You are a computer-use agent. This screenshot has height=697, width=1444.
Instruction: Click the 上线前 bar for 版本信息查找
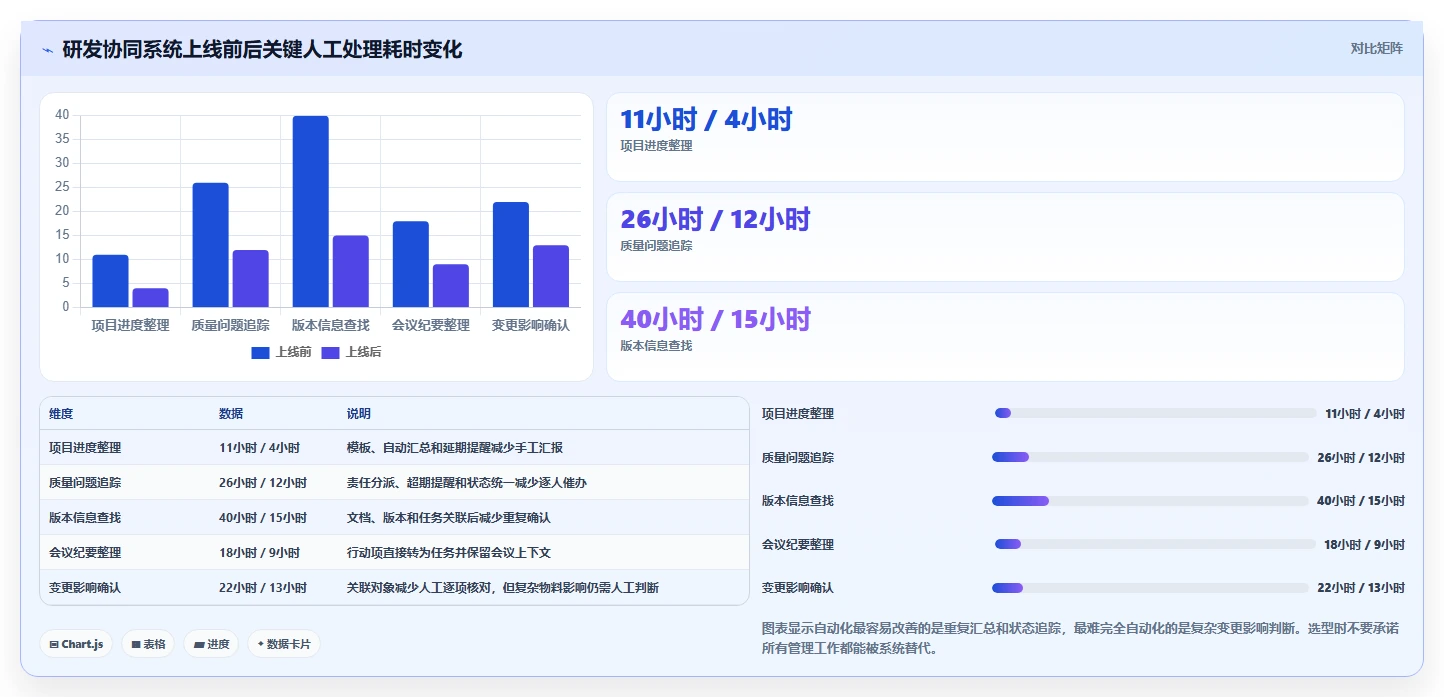(x=310, y=211)
